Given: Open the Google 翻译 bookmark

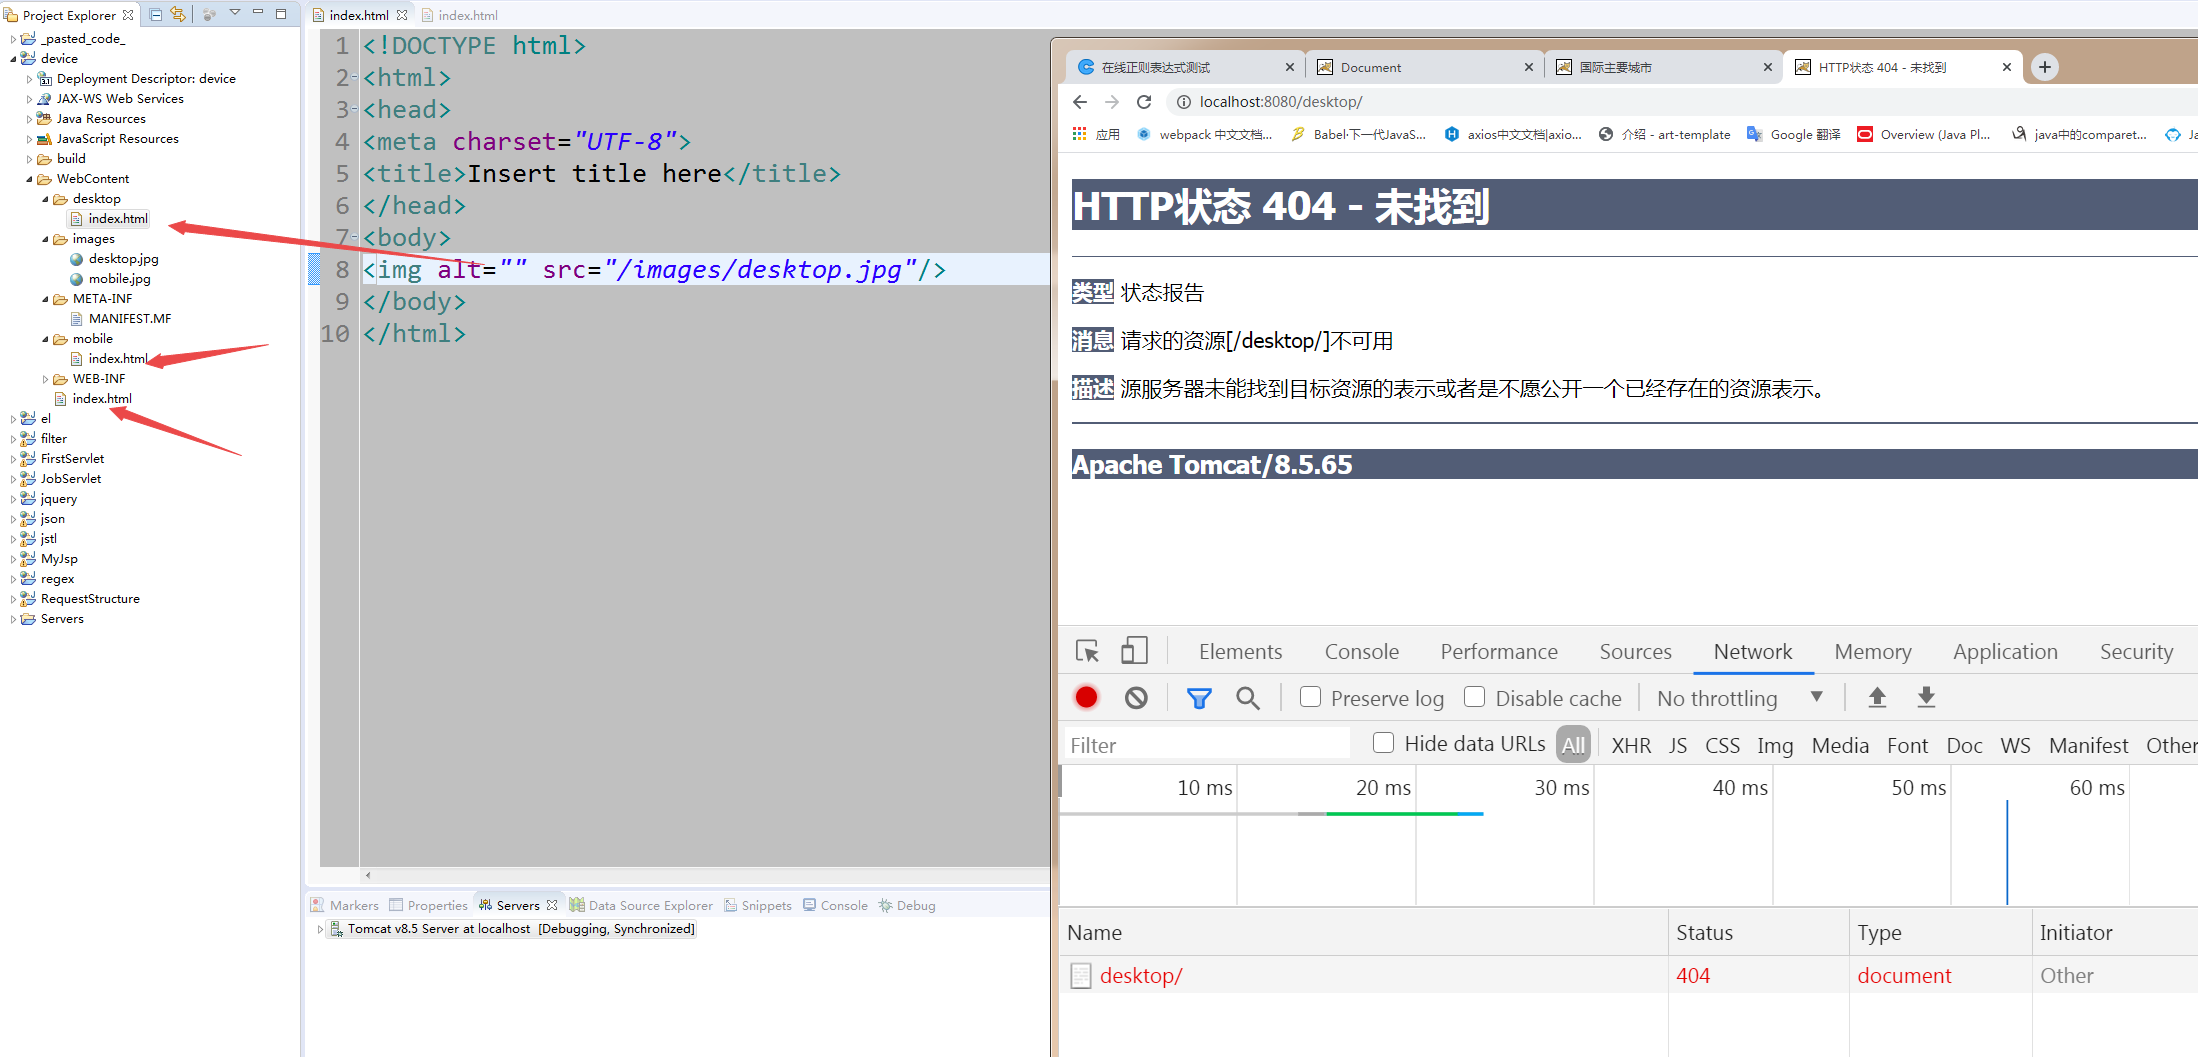Looking at the screenshot, I should pos(1794,134).
